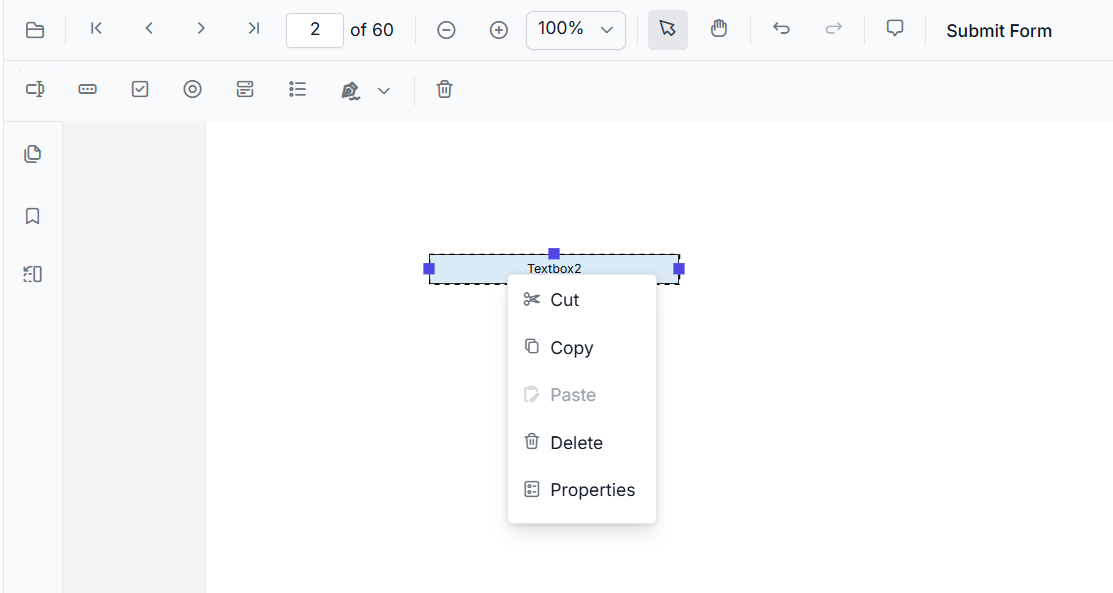This screenshot has height=593, width=1113.
Task: Select the Checkbox form tool
Action: [139, 89]
